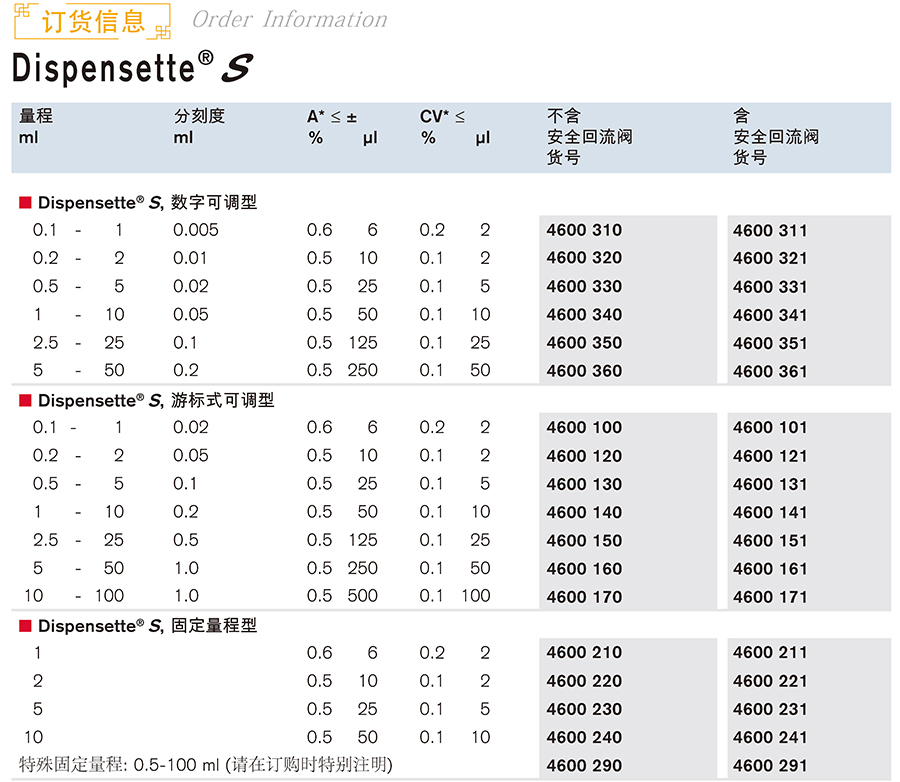Click the Dispensette S product title

click(131, 68)
